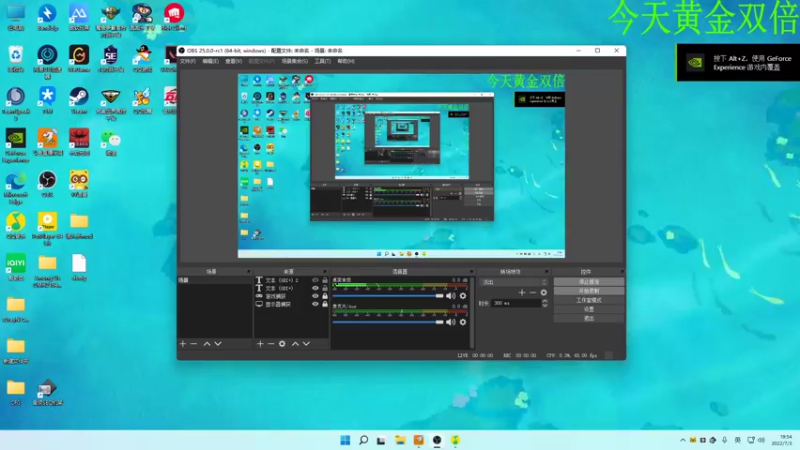800x450 pixels.
Task: Mute 麦克风/Aux channel speaker icon
Action: pyautogui.click(x=451, y=322)
